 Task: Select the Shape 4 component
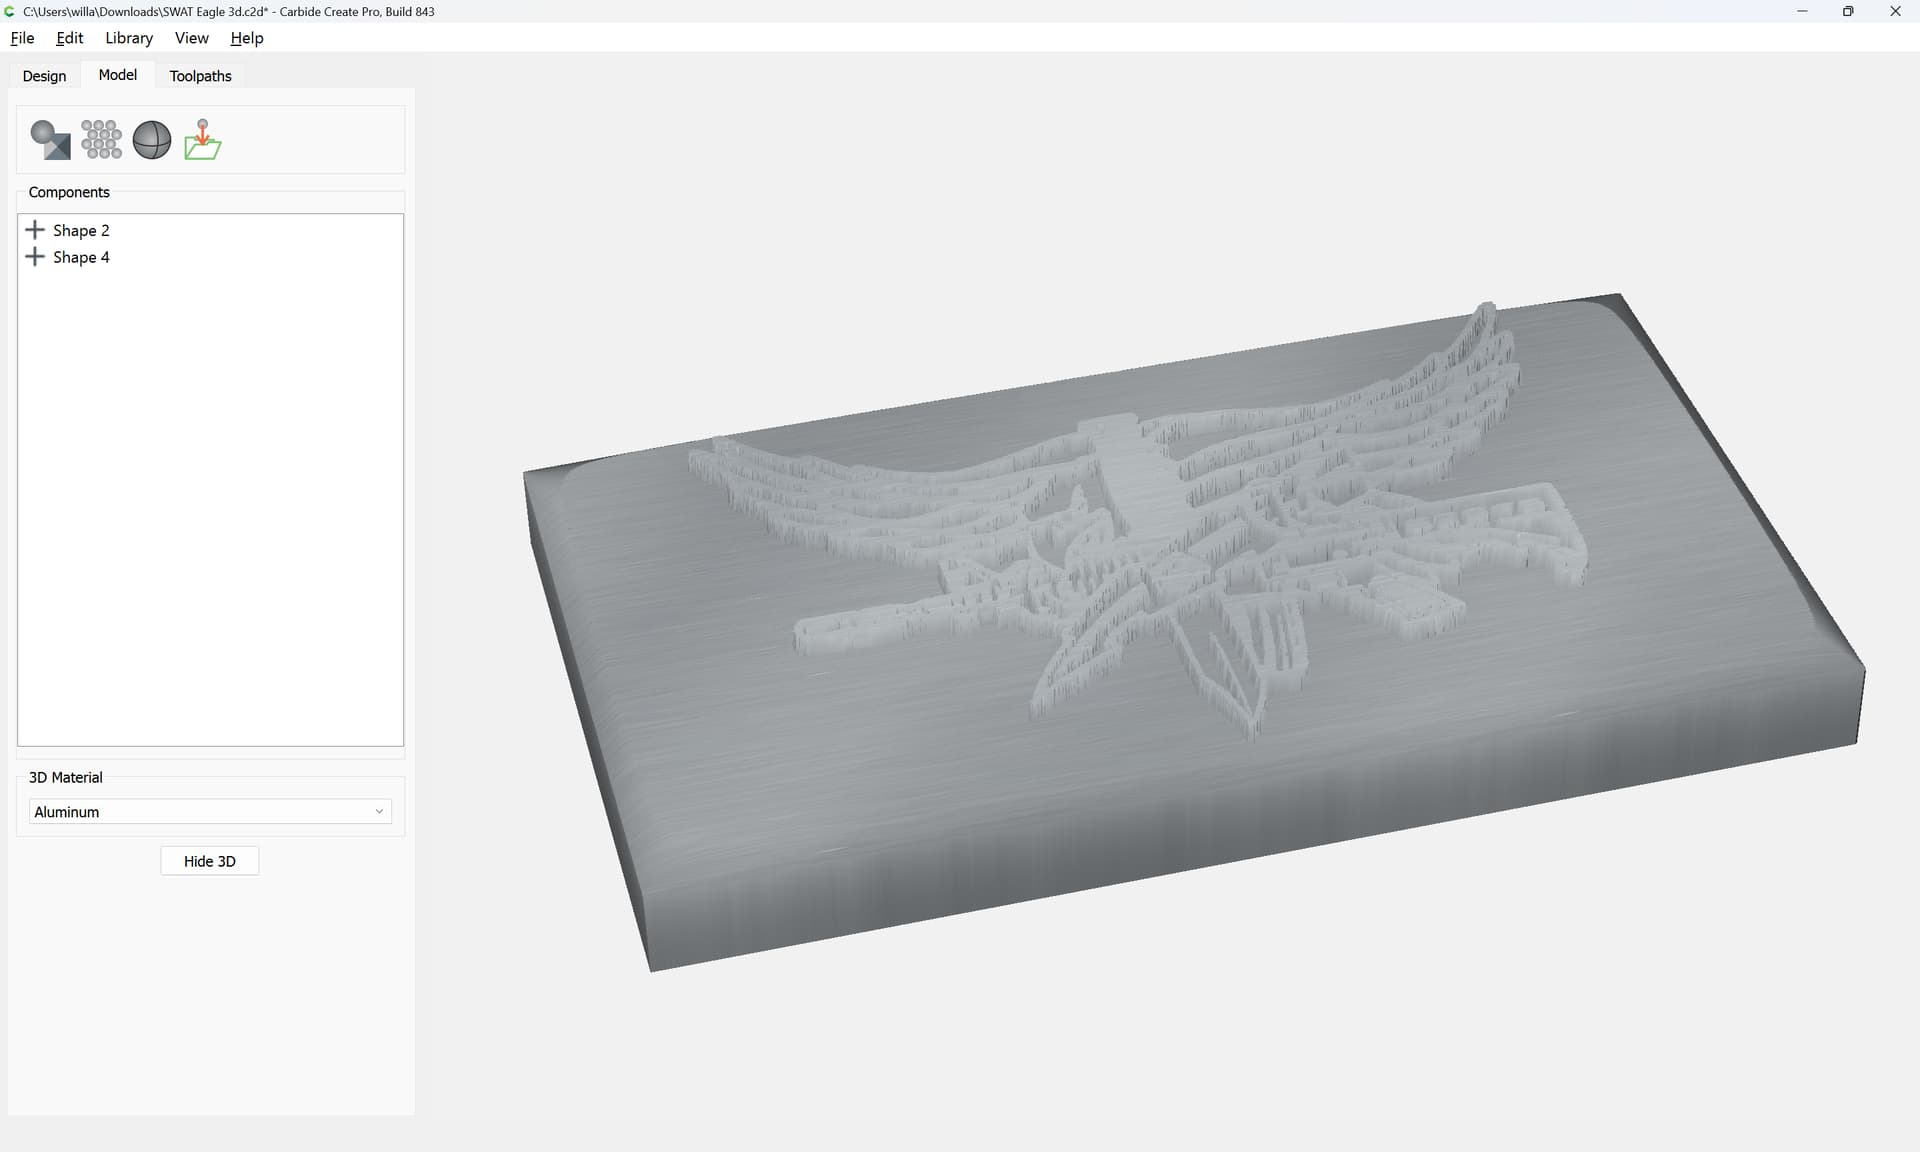[x=81, y=257]
